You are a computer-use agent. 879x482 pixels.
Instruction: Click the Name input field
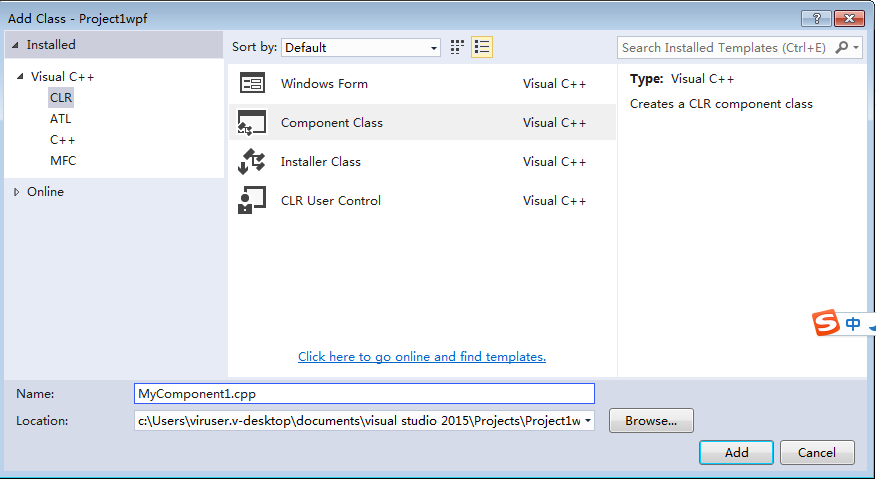364,393
